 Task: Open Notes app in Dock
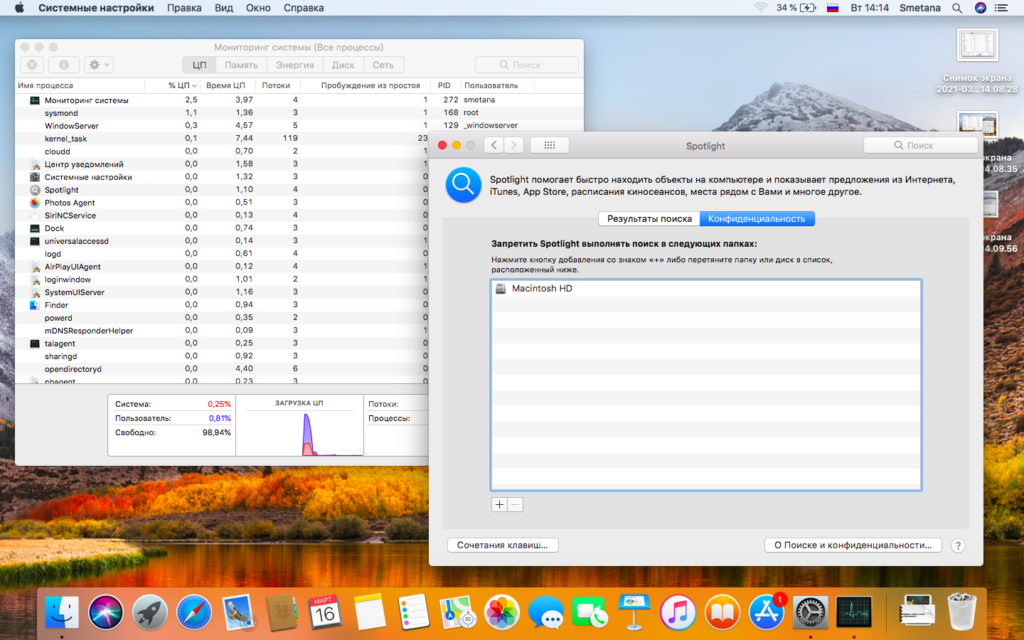[370, 613]
